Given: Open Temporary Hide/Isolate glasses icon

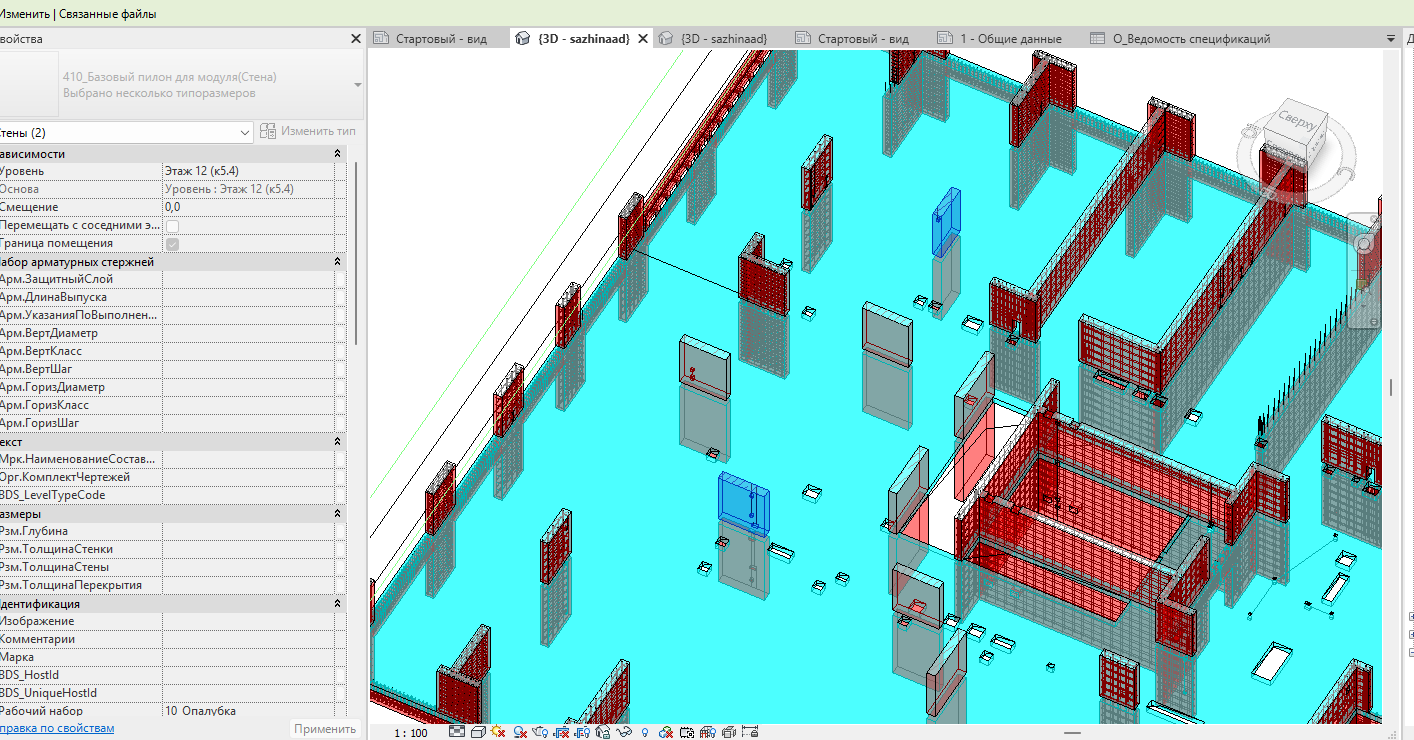Looking at the screenshot, I should 626,732.
